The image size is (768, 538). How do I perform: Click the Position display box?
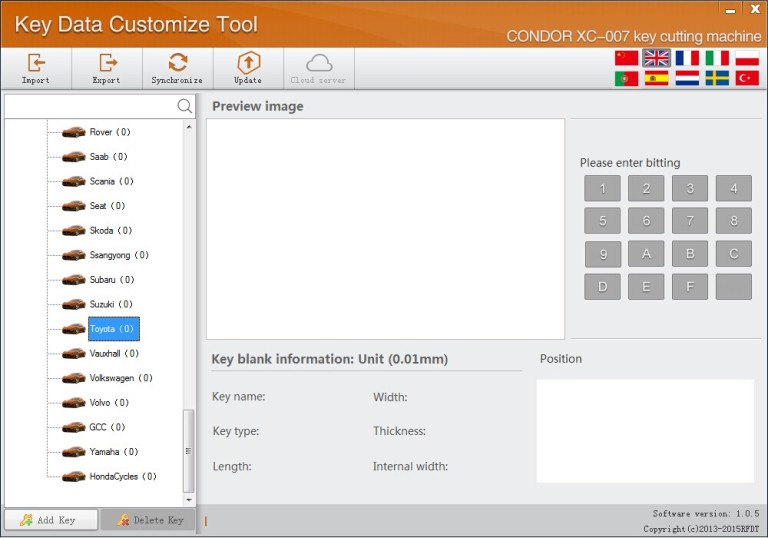(646, 431)
